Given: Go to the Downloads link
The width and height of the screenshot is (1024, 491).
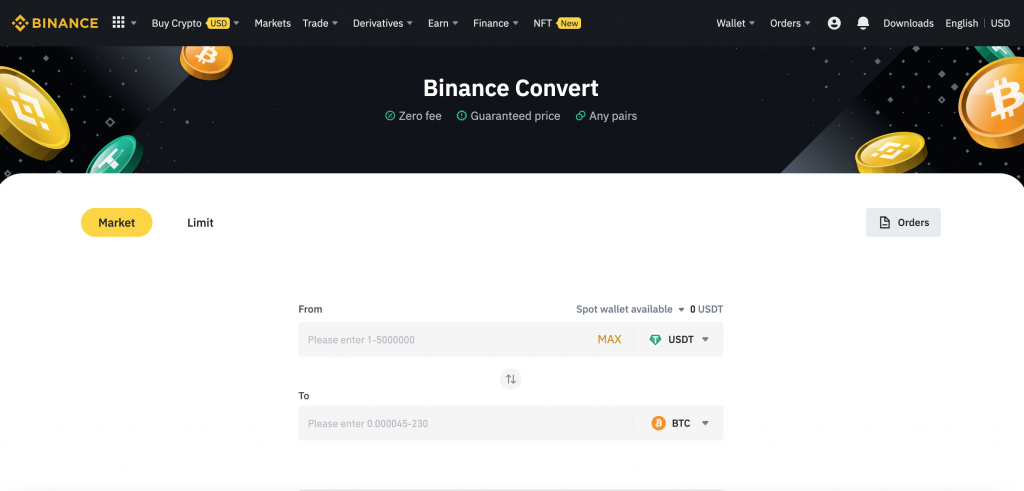Looking at the screenshot, I should 908,23.
